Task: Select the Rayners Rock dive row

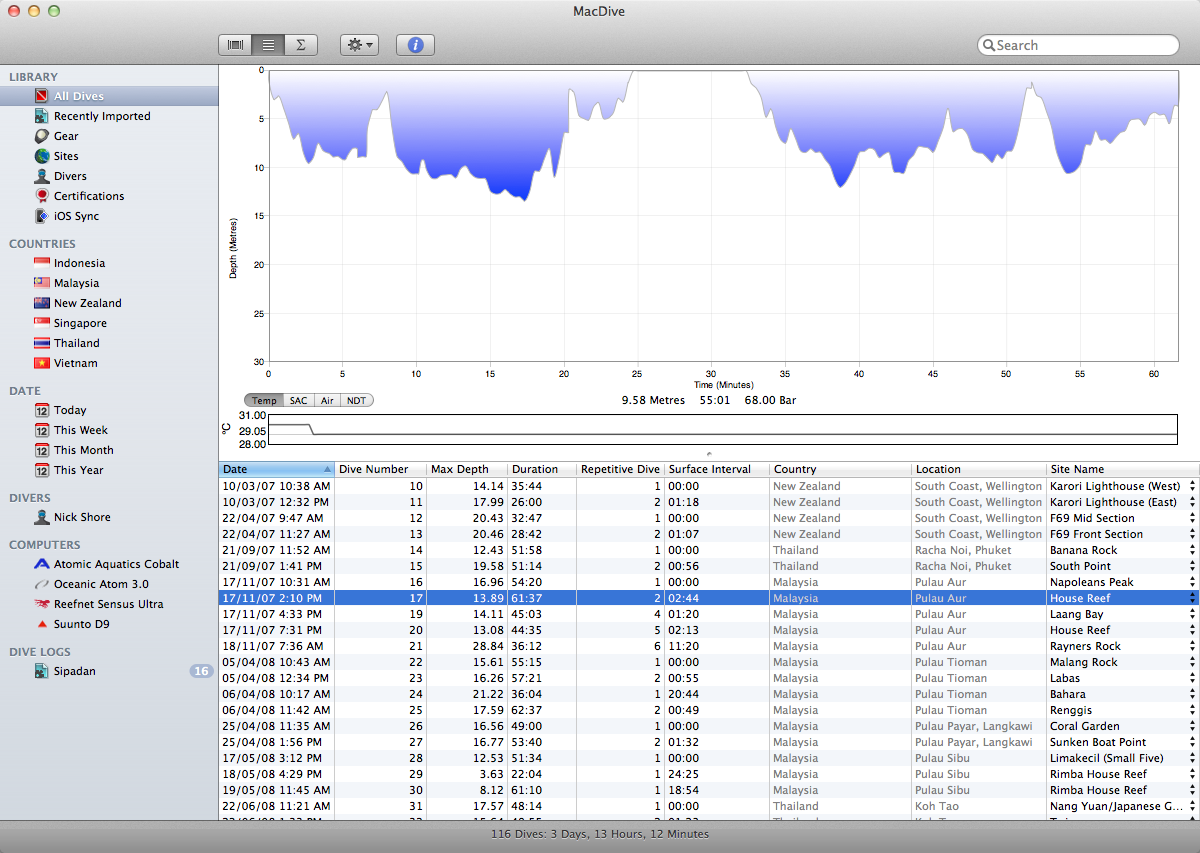Action: tap(700, 646)
